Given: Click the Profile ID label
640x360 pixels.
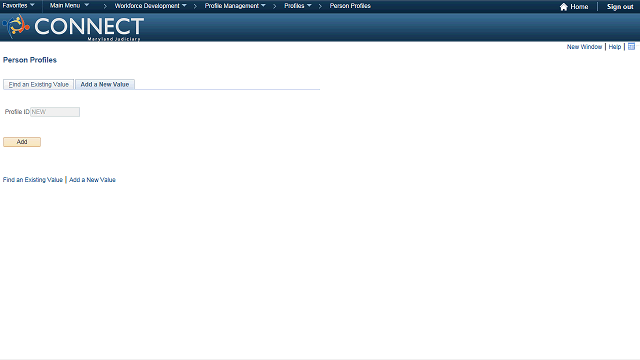Looking at the screenshot, I should coord(17,112).
